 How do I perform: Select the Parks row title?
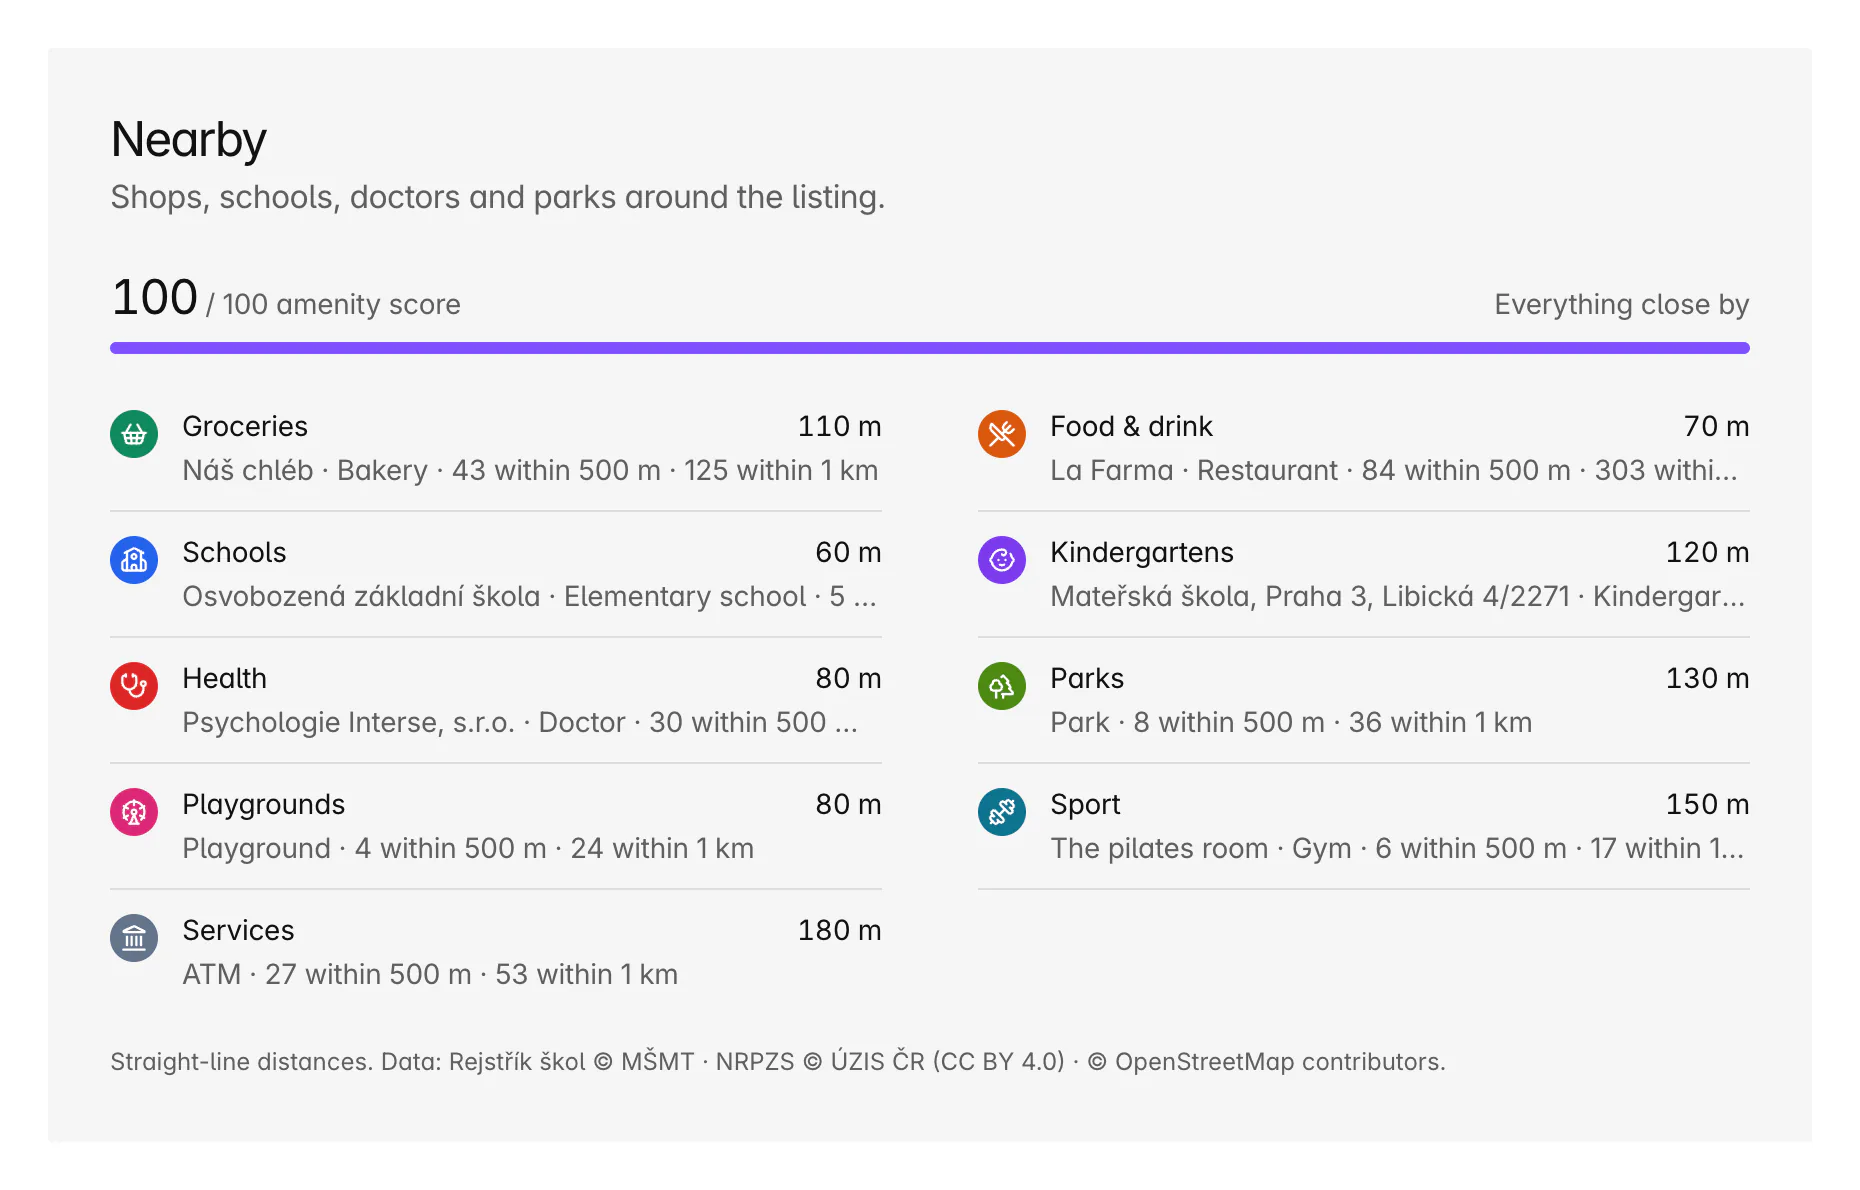[1087, 679]
